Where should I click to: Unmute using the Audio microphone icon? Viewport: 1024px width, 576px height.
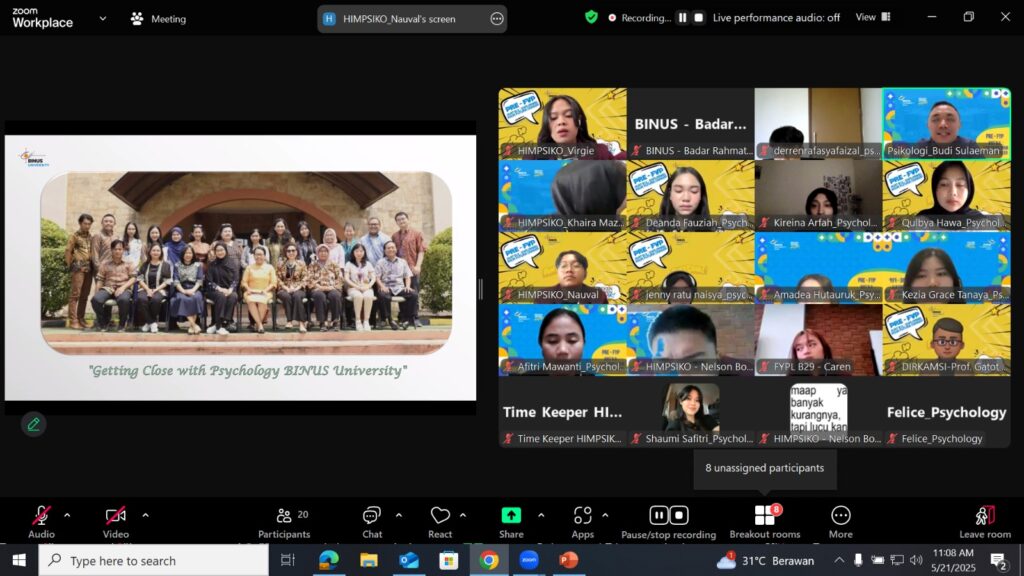[x=41, y=515]
